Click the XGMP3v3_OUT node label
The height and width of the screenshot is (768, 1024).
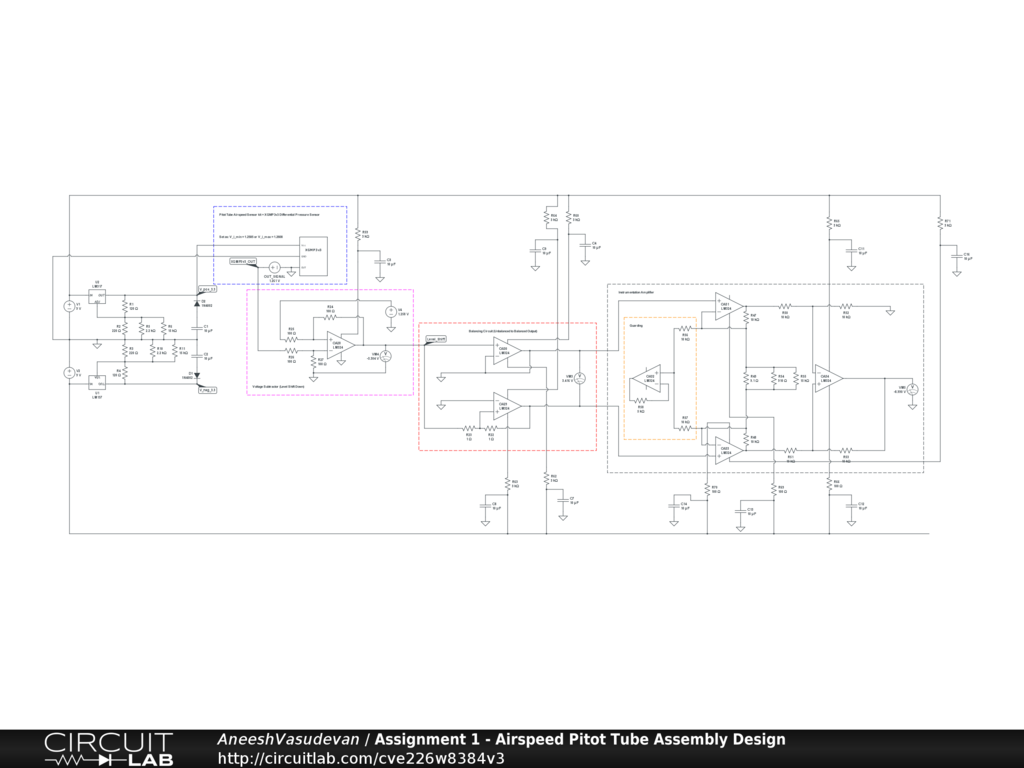click(243, 261)
